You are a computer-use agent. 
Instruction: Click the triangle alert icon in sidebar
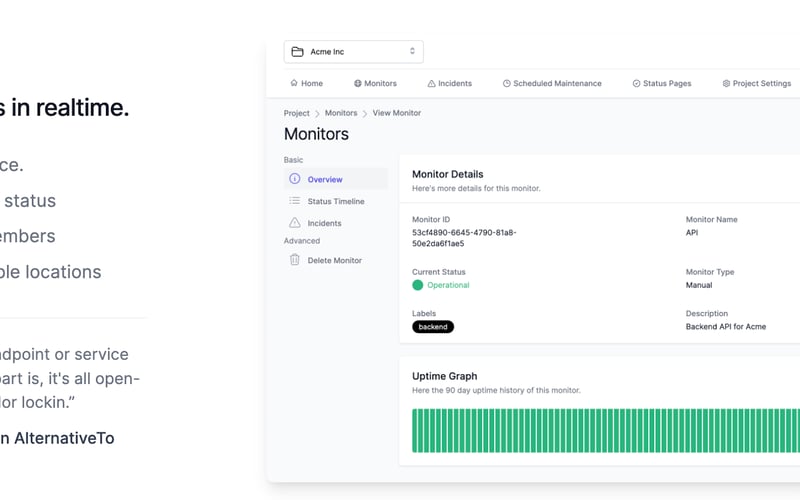(x=294, y=222)
